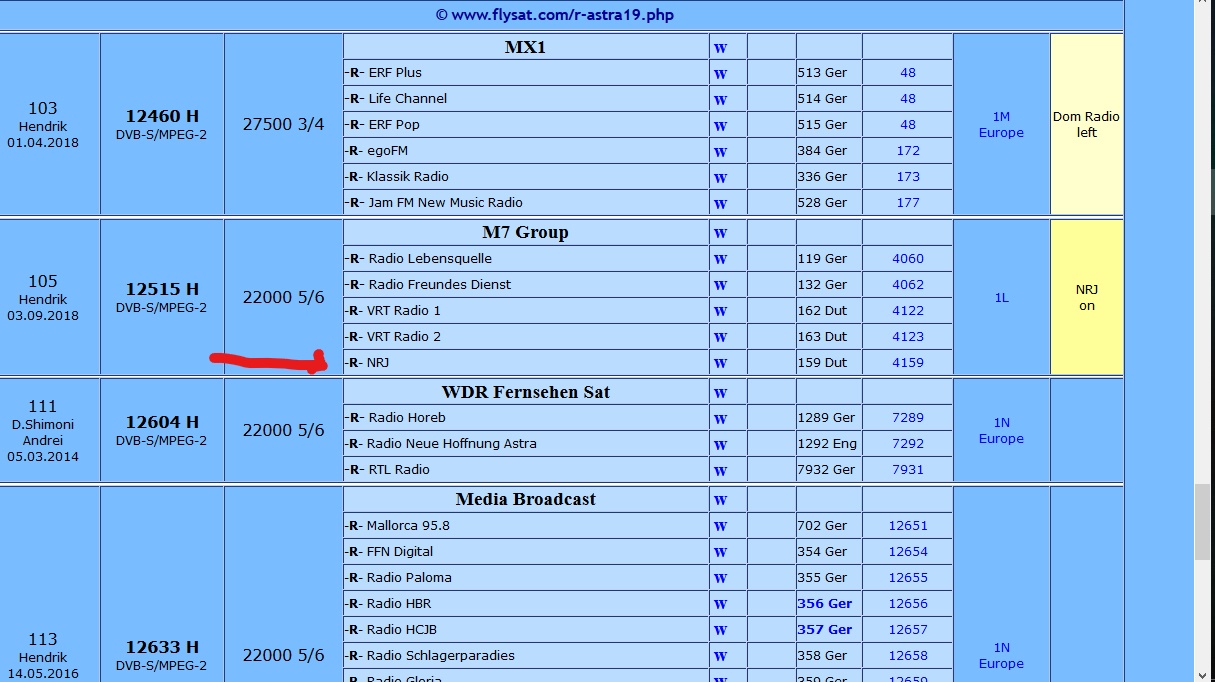Click the bold 357 Ger audio entry
Viewport: 1215px width, 682px height.
pos(825,630)
